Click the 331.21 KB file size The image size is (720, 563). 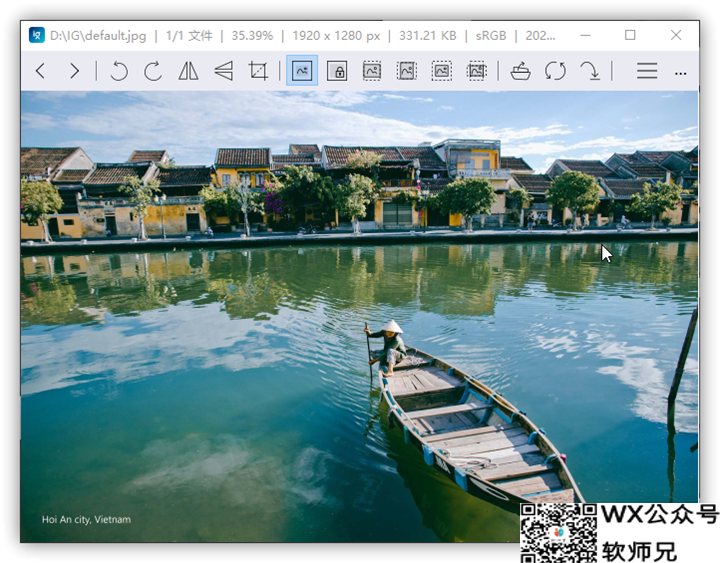pos(428,36)
